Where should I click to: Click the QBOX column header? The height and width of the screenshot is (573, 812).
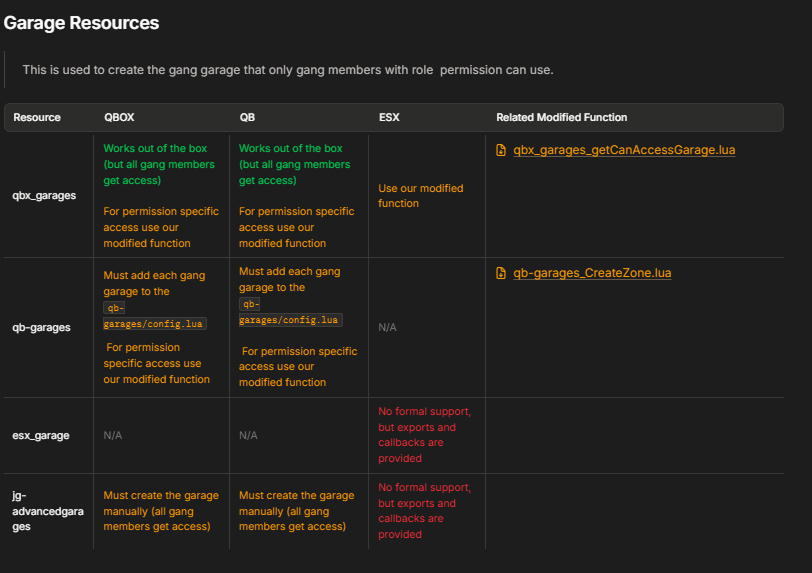[119, 118]
